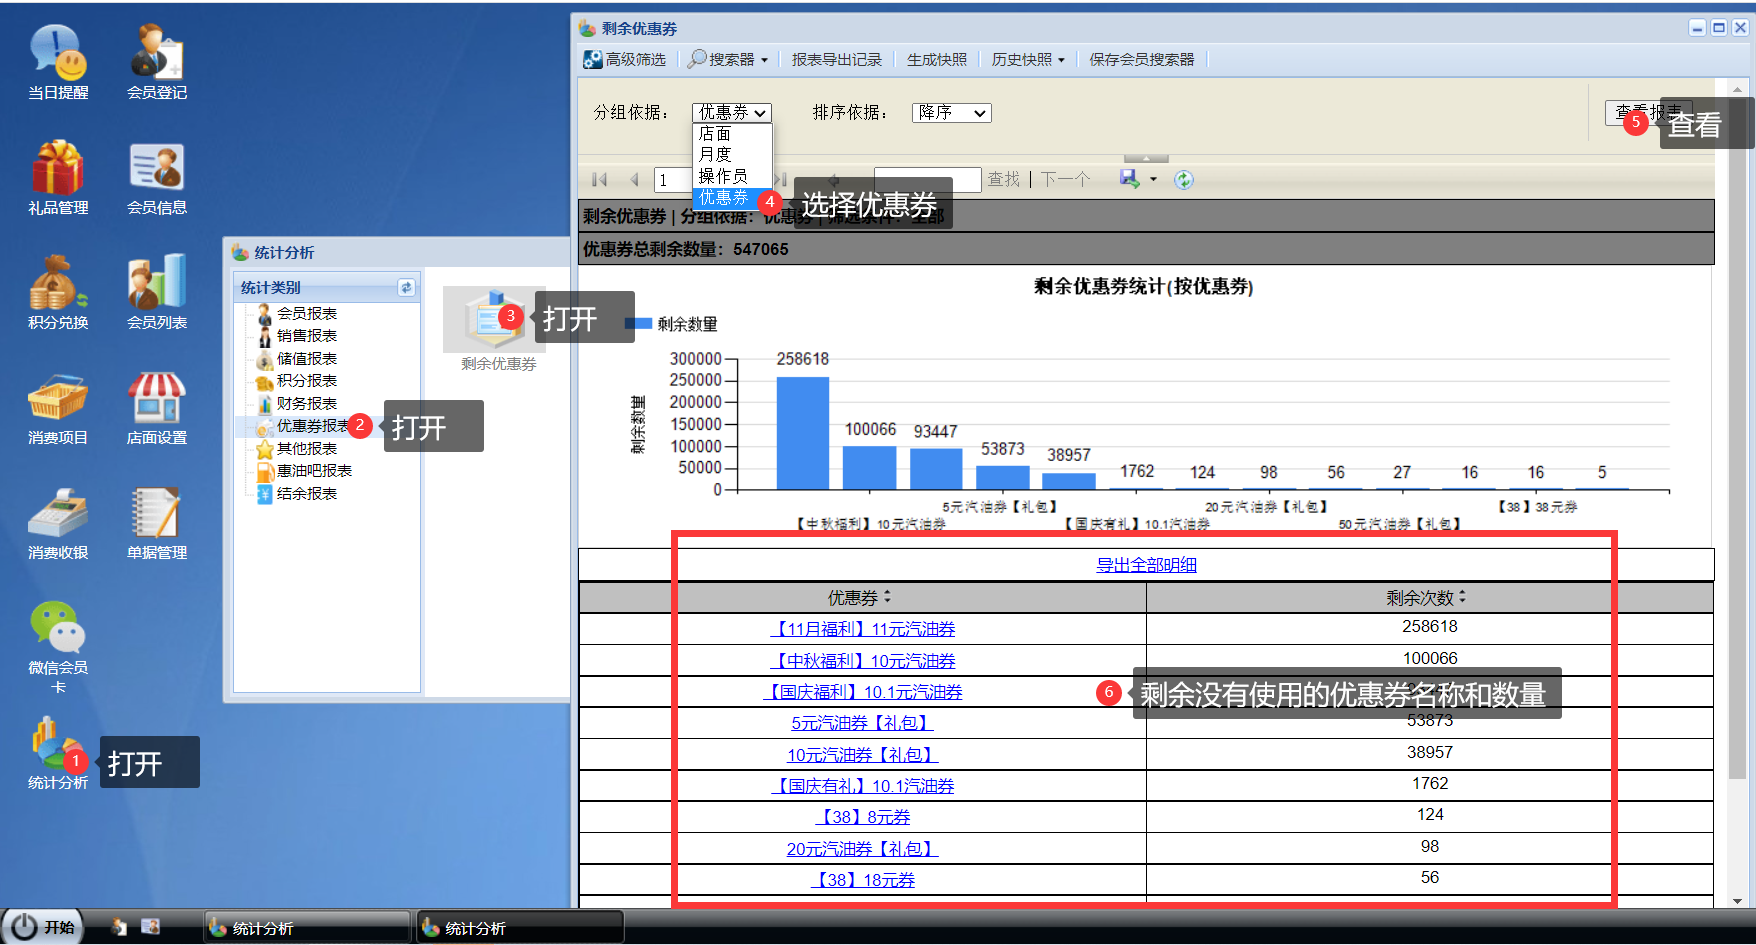Click the 高级筛选 filter toolbar item
The height and width of the screenshot is (945, 1756).
pyautogui.click(x=625, y=60)
